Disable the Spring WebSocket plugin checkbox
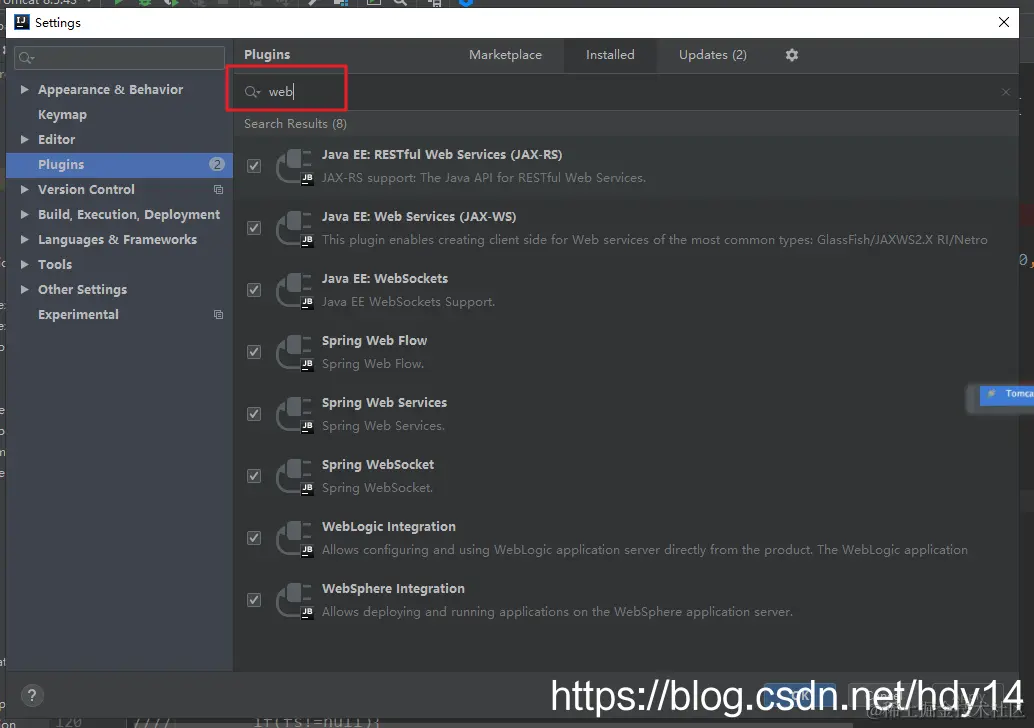This screenshot has width=1034, height=728. 254,476
